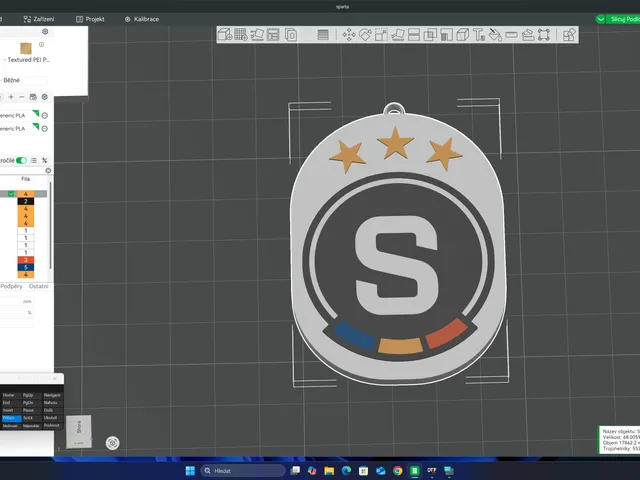The width and height of the screenshot is (640, 480).
Task: Click the black filament cell numbered 2
Action: click(26, 201)
